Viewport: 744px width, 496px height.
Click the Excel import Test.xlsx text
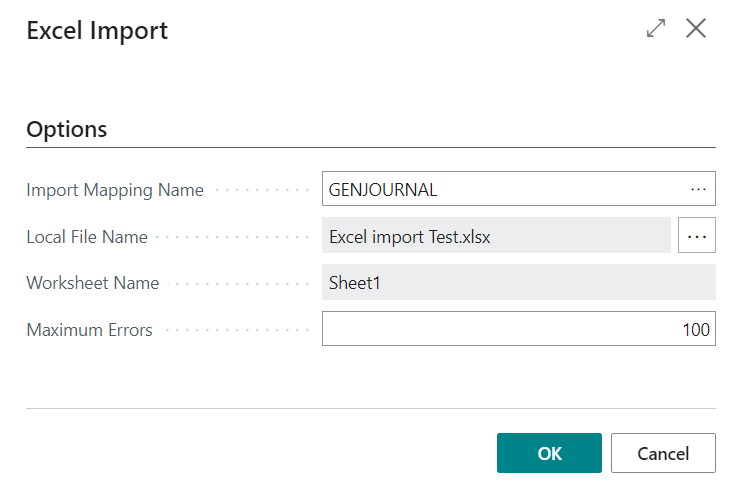click(x=410, y=237)
